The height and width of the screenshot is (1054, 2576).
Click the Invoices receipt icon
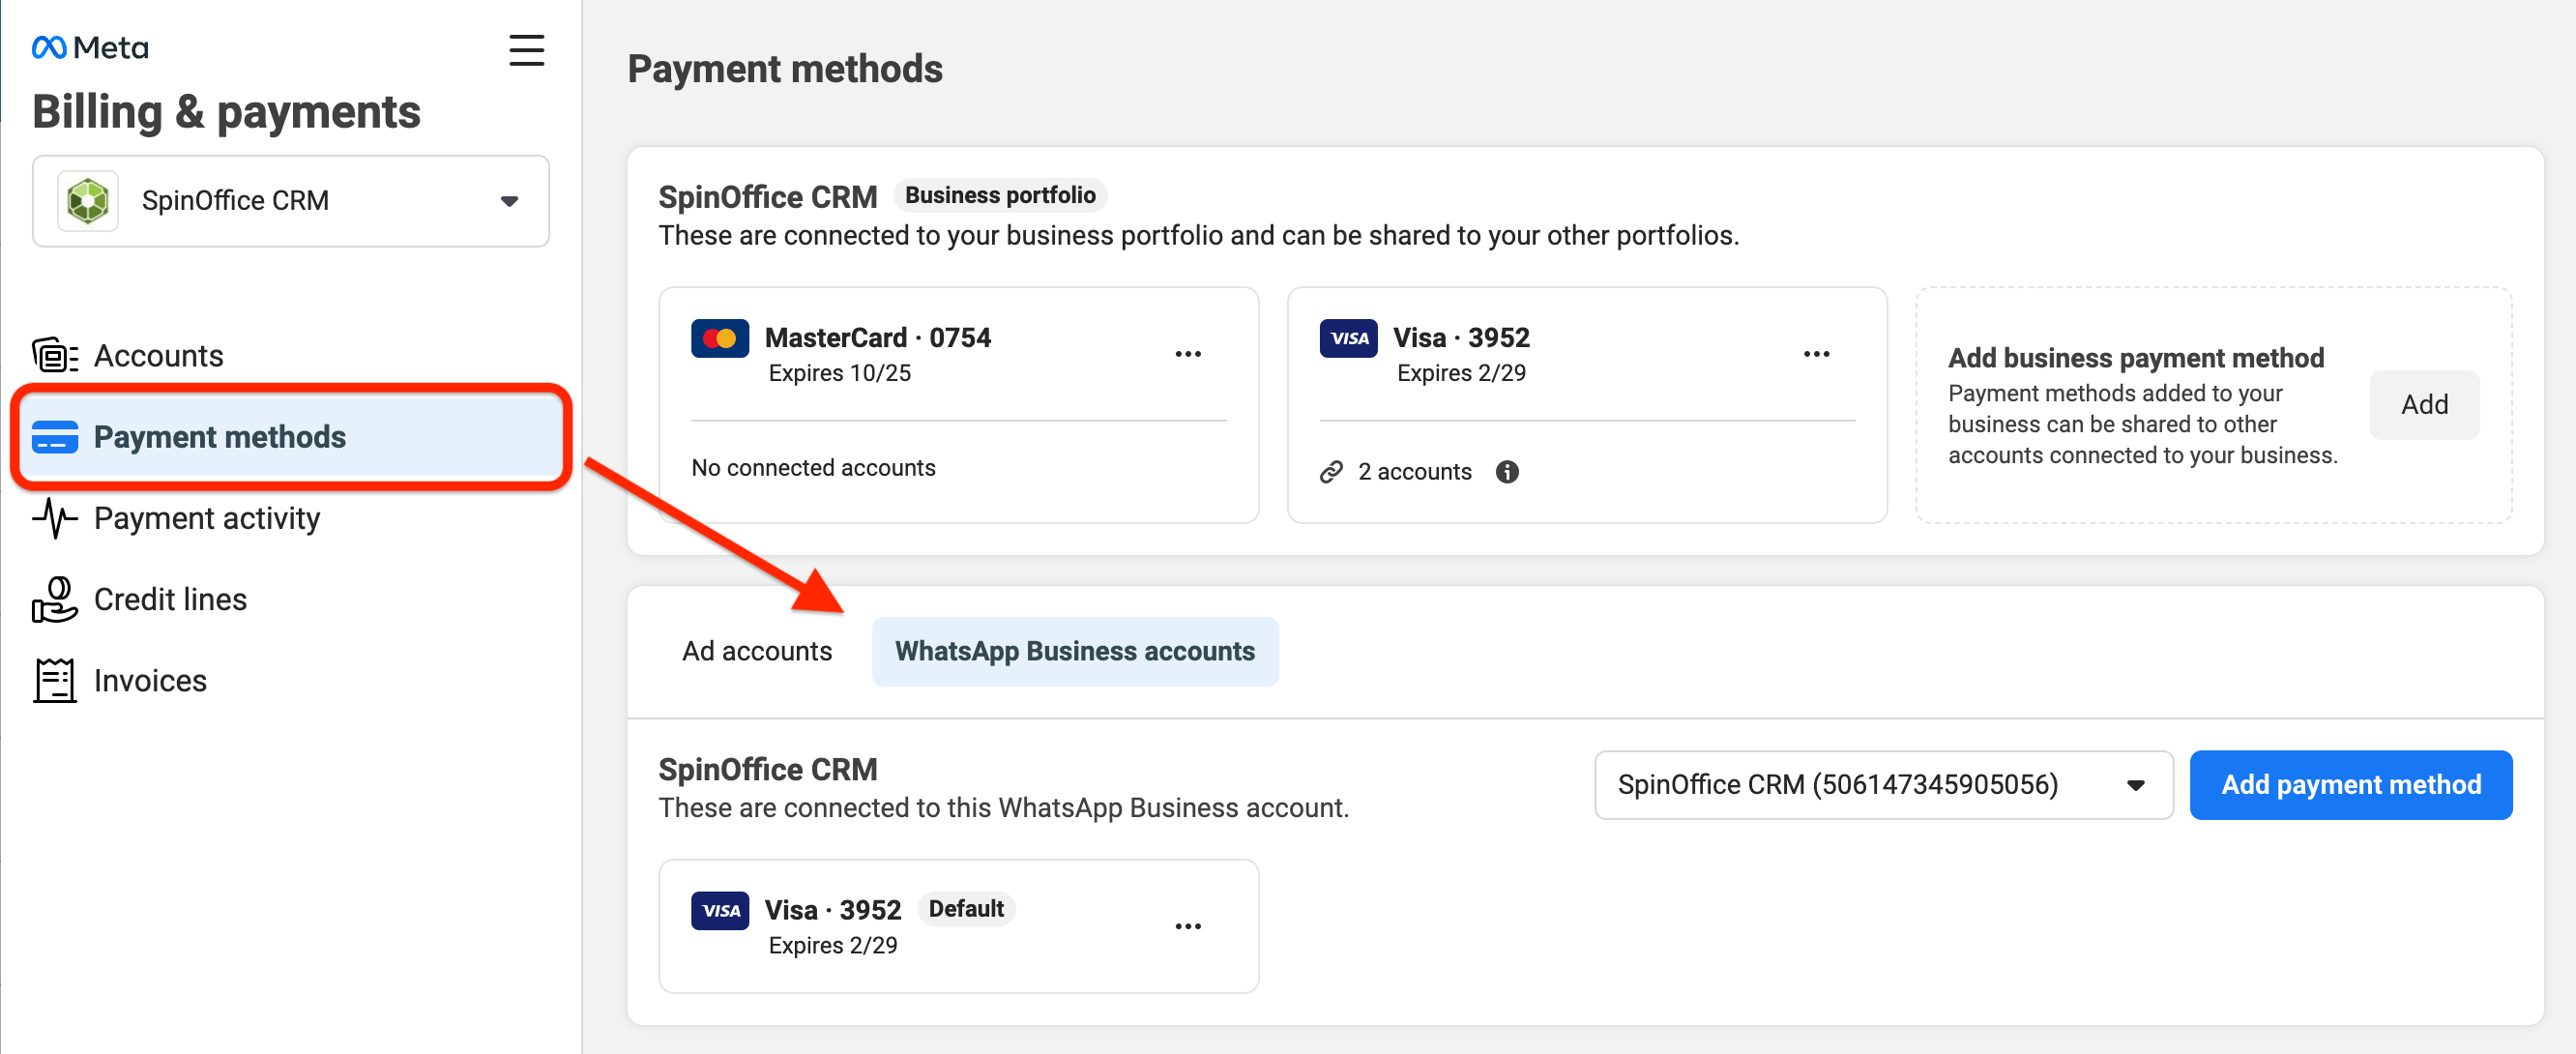tap(55, 680)
